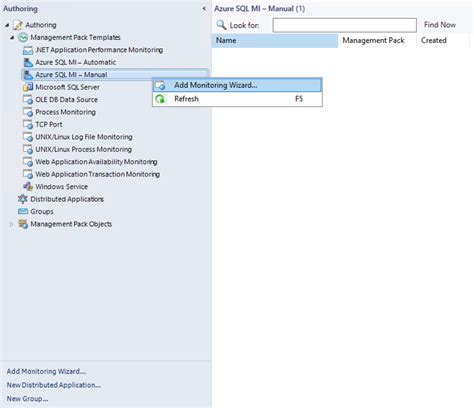Select Web Application Availability Monitoring template
The image size is (474, 408).
(x=96, y=162)
